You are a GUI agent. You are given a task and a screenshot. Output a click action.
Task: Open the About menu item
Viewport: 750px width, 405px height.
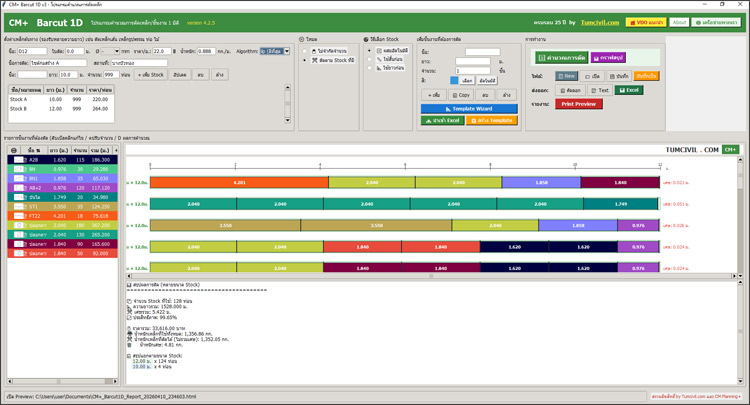click(x=679, y=21)
